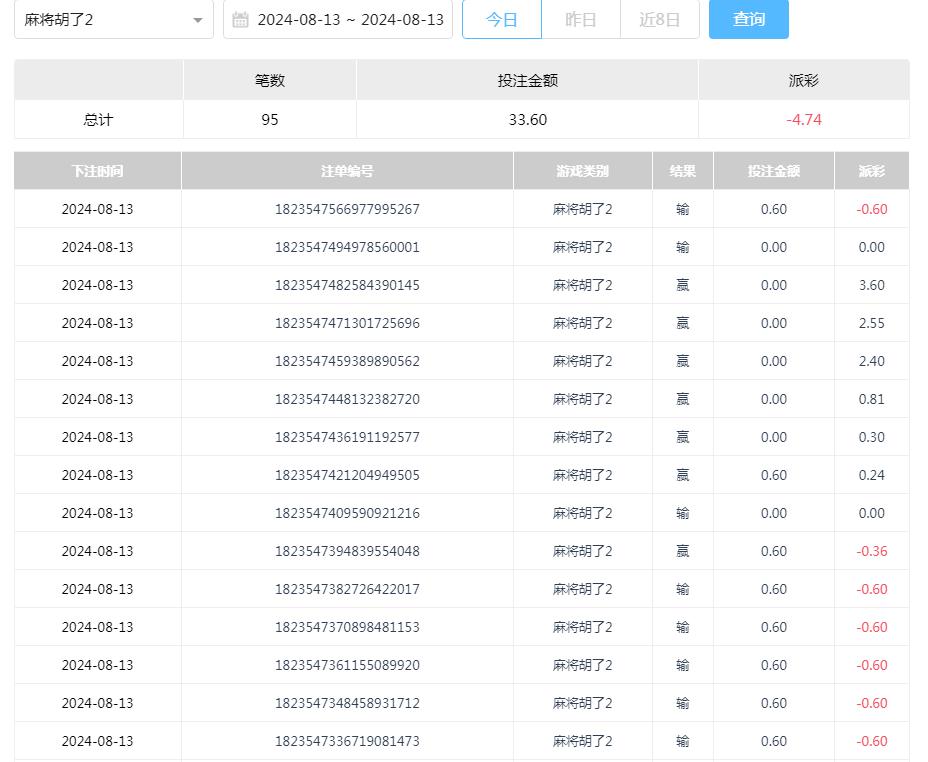The height and width of the screenshot is (762, 928).
Task: Select order number 1823547566977995267
Action: pyautogui.click(x=345, y=209)
